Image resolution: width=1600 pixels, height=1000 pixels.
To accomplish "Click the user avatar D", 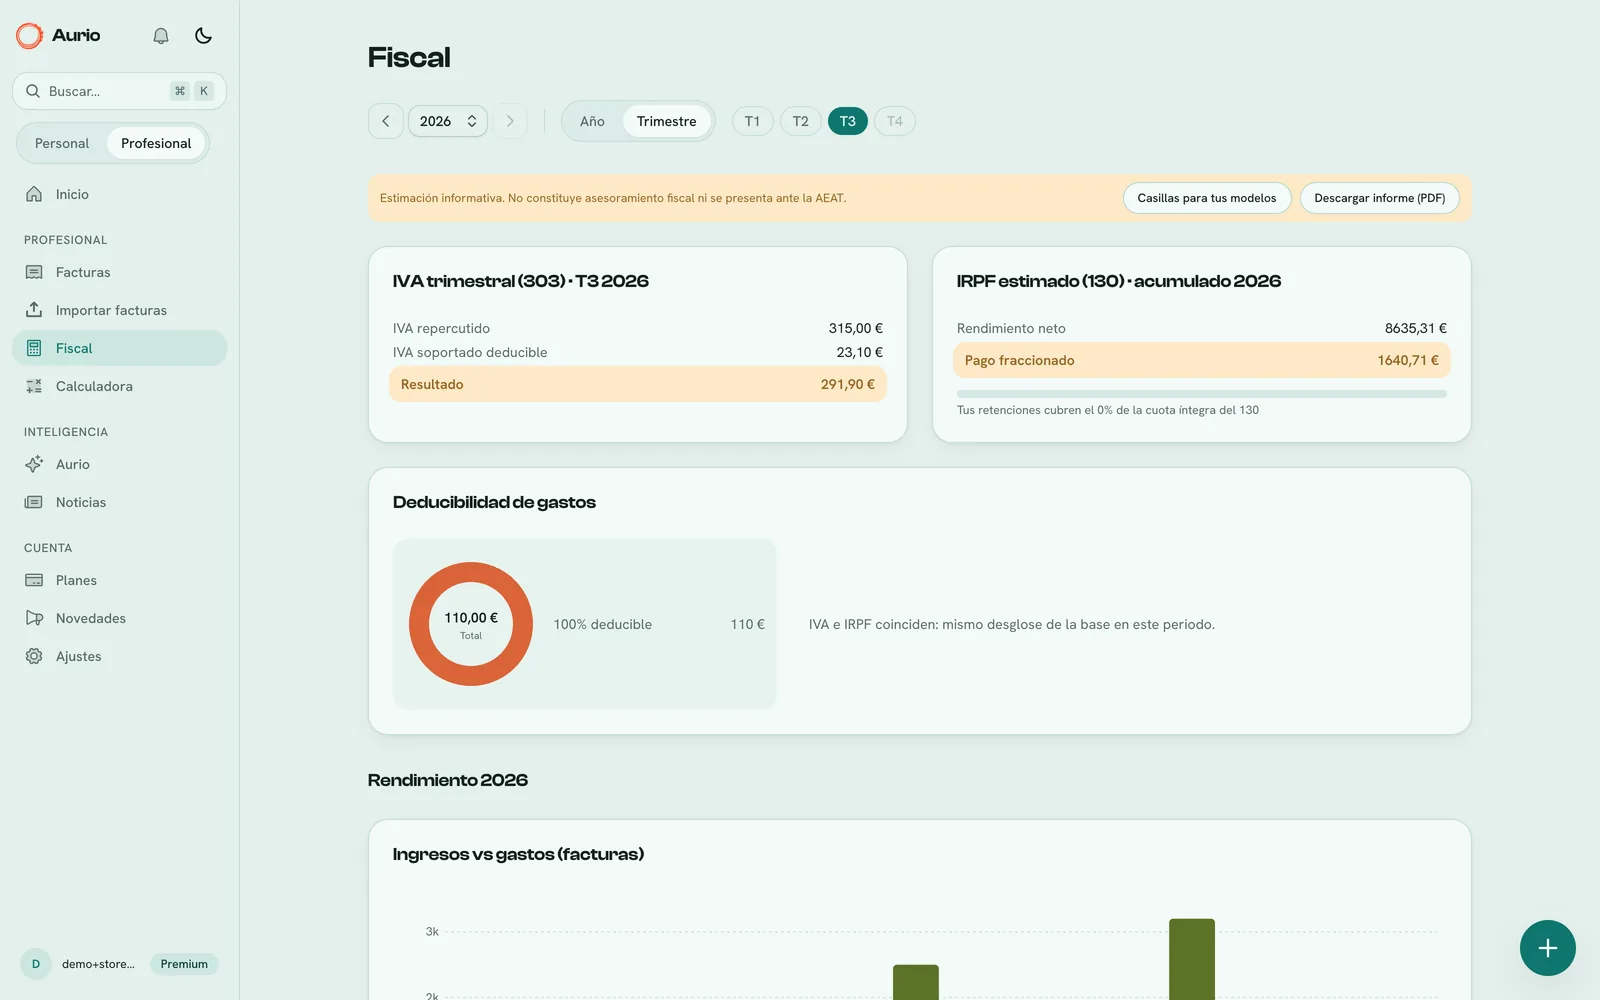I will pyautogui.click(x=36, y=964).
